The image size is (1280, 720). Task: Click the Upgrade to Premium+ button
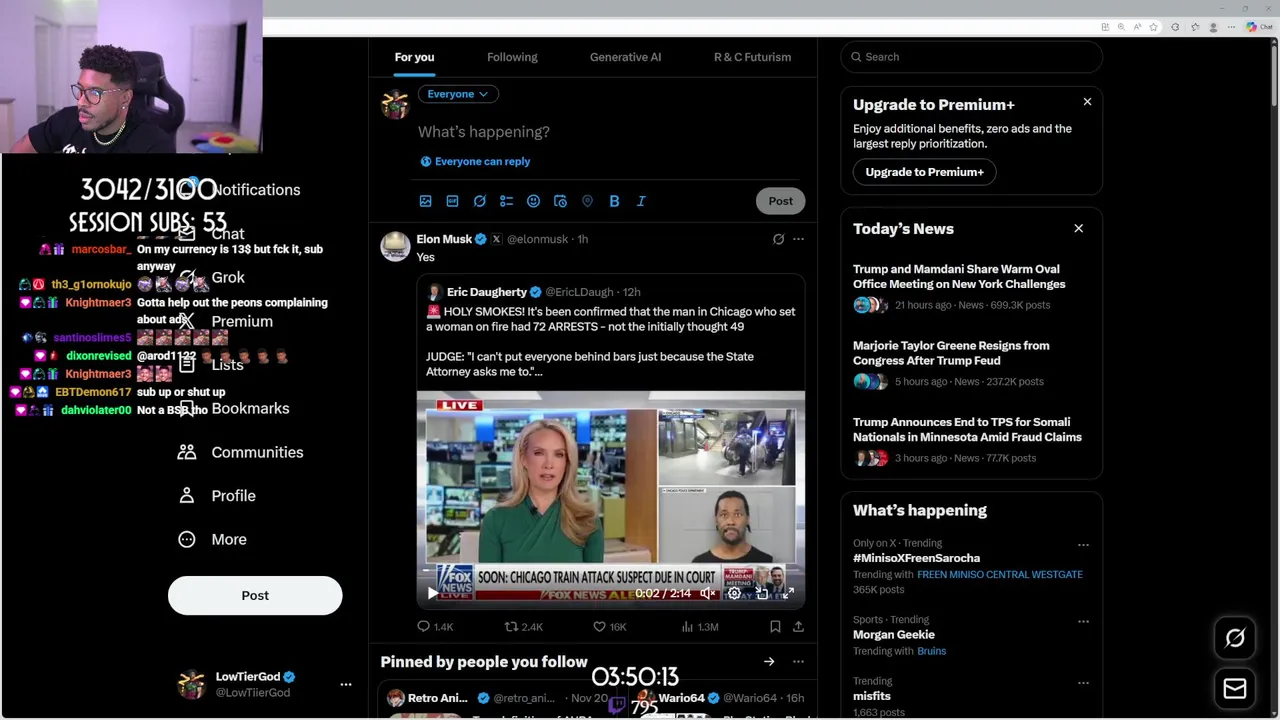[924, 172]
